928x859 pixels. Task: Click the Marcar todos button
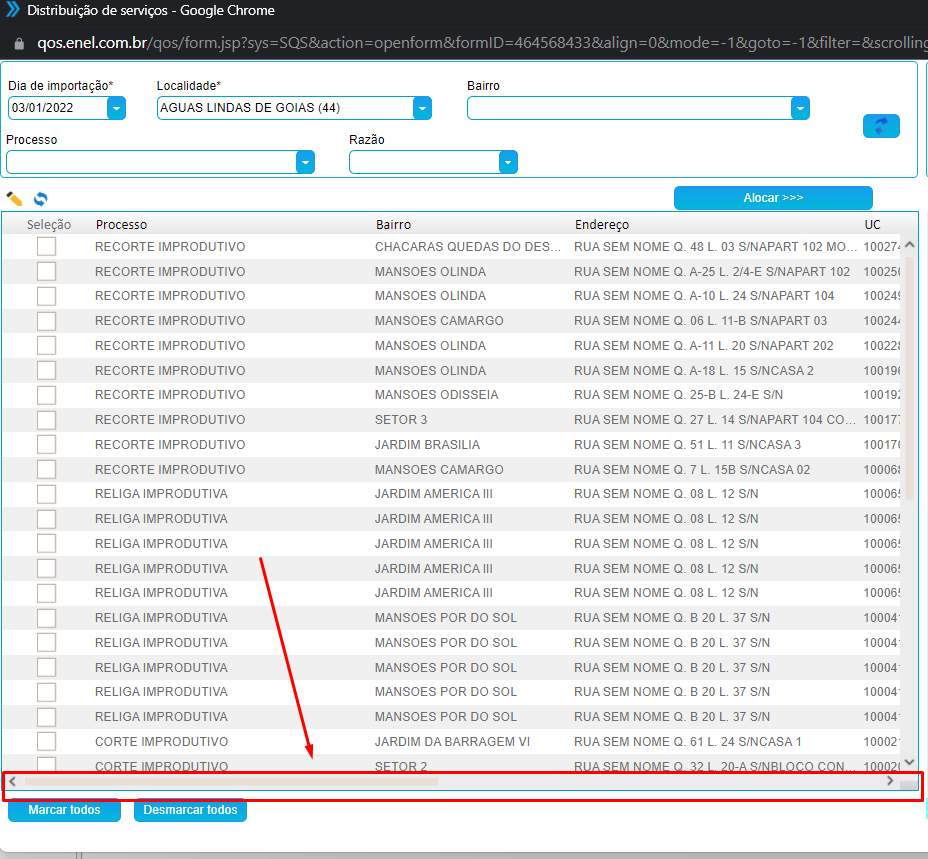point(64,810)
